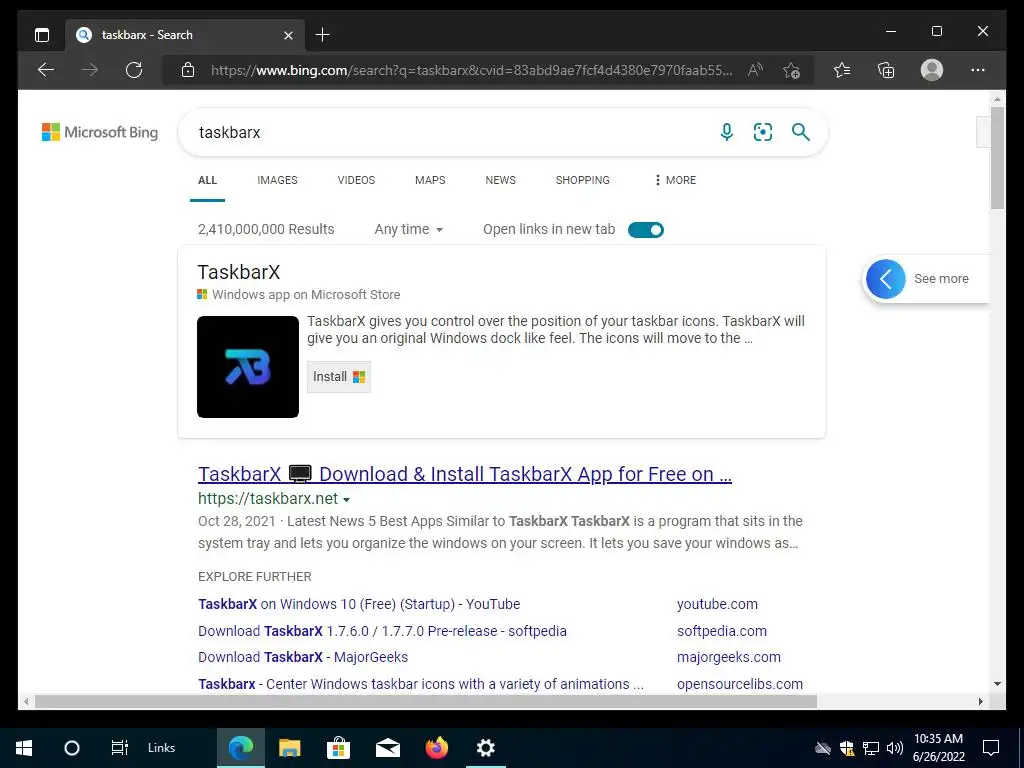Expand the taskbarx.net URL dropdown arrow
This screenshot has width=1024, height=768.
(347, 500)
